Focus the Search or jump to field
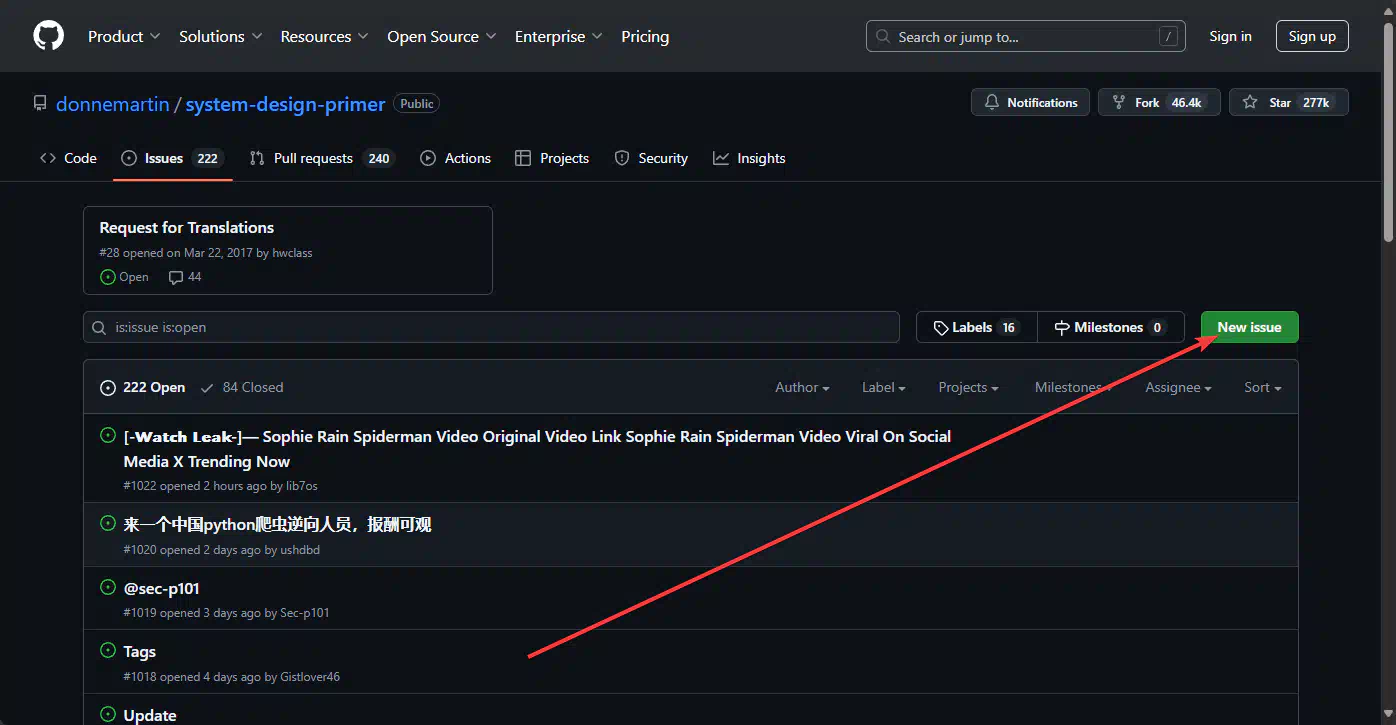Screen dimensions: 1396x725 pyautogui.click(x=1025, y=36)
